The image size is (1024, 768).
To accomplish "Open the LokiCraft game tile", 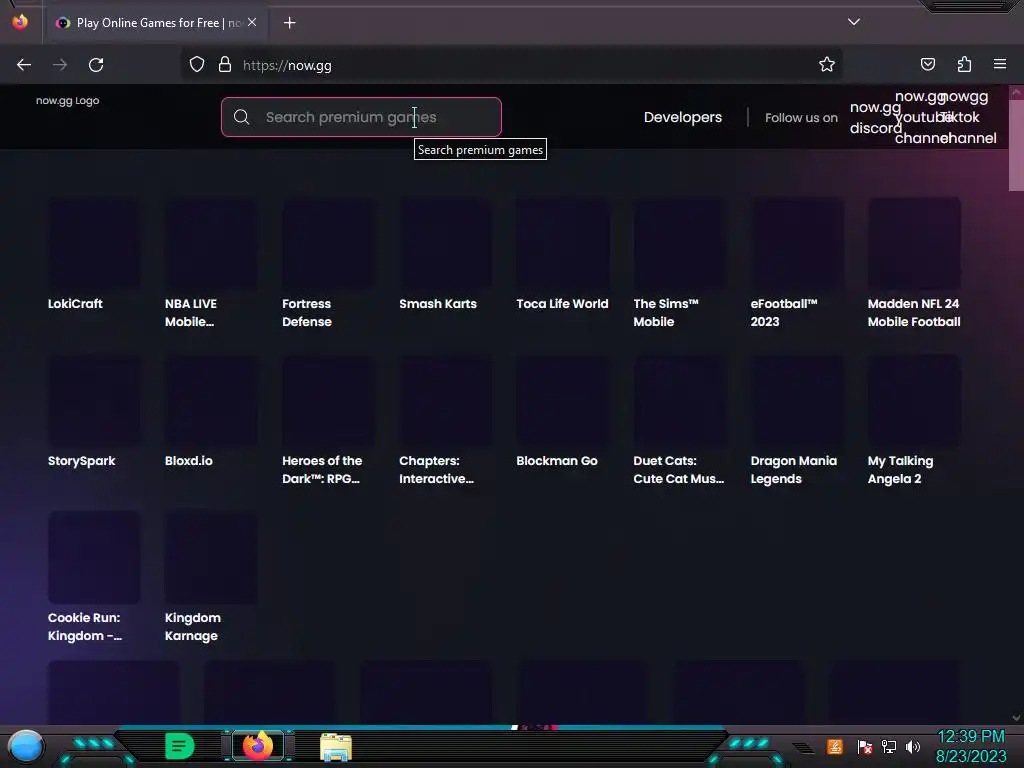I will tap(94, 255).
